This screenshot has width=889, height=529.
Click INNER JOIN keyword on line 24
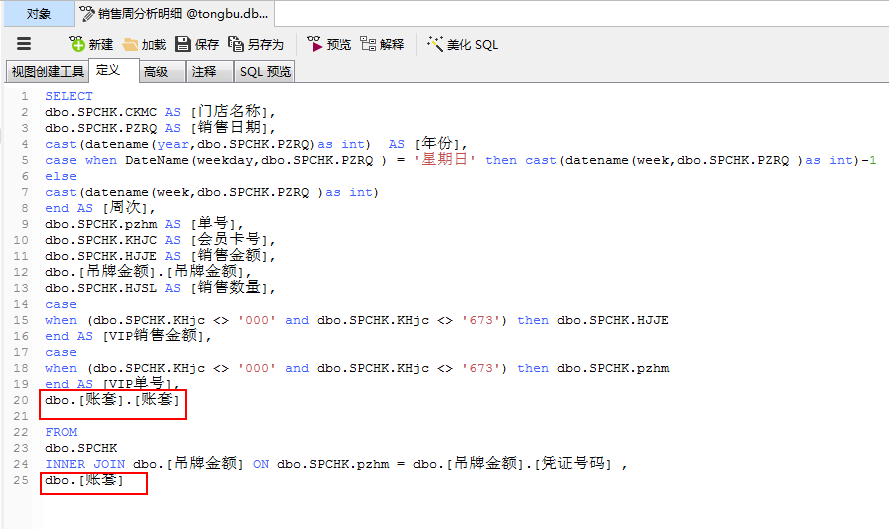pos(85,464)
